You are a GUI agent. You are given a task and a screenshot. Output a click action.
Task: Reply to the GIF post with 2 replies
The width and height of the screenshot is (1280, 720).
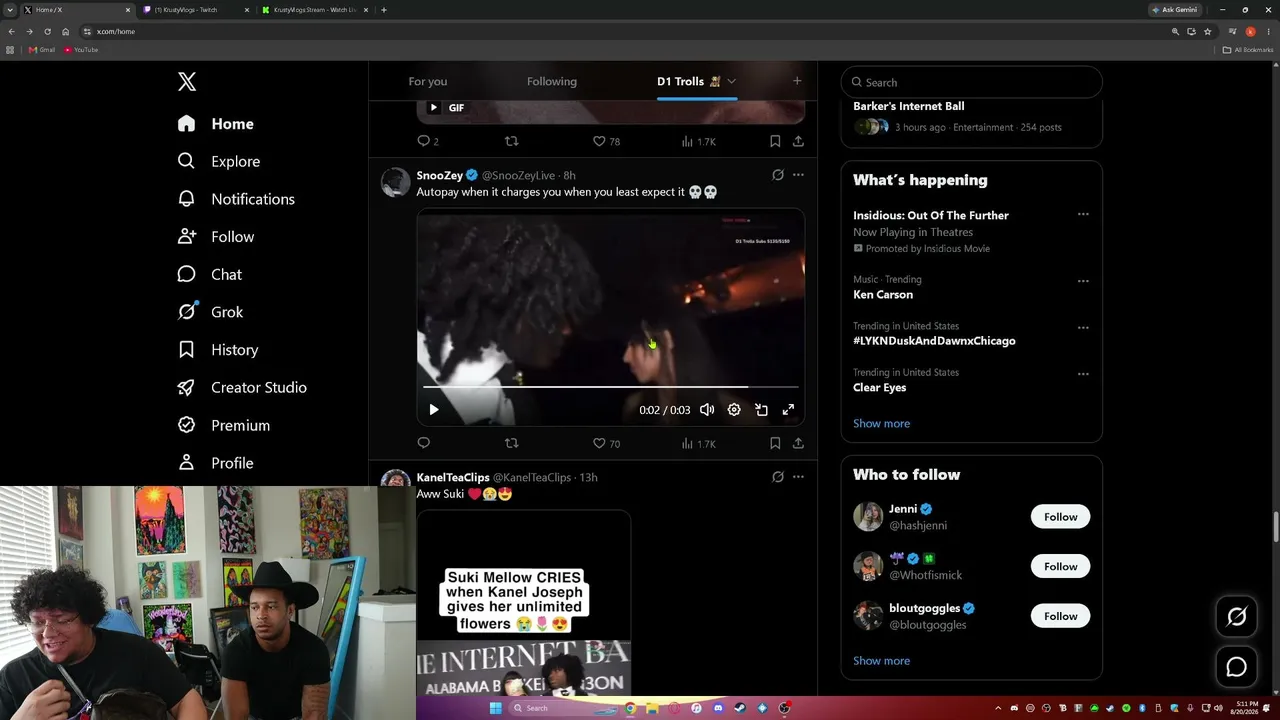pyautogui.click(x=428, y=141)
